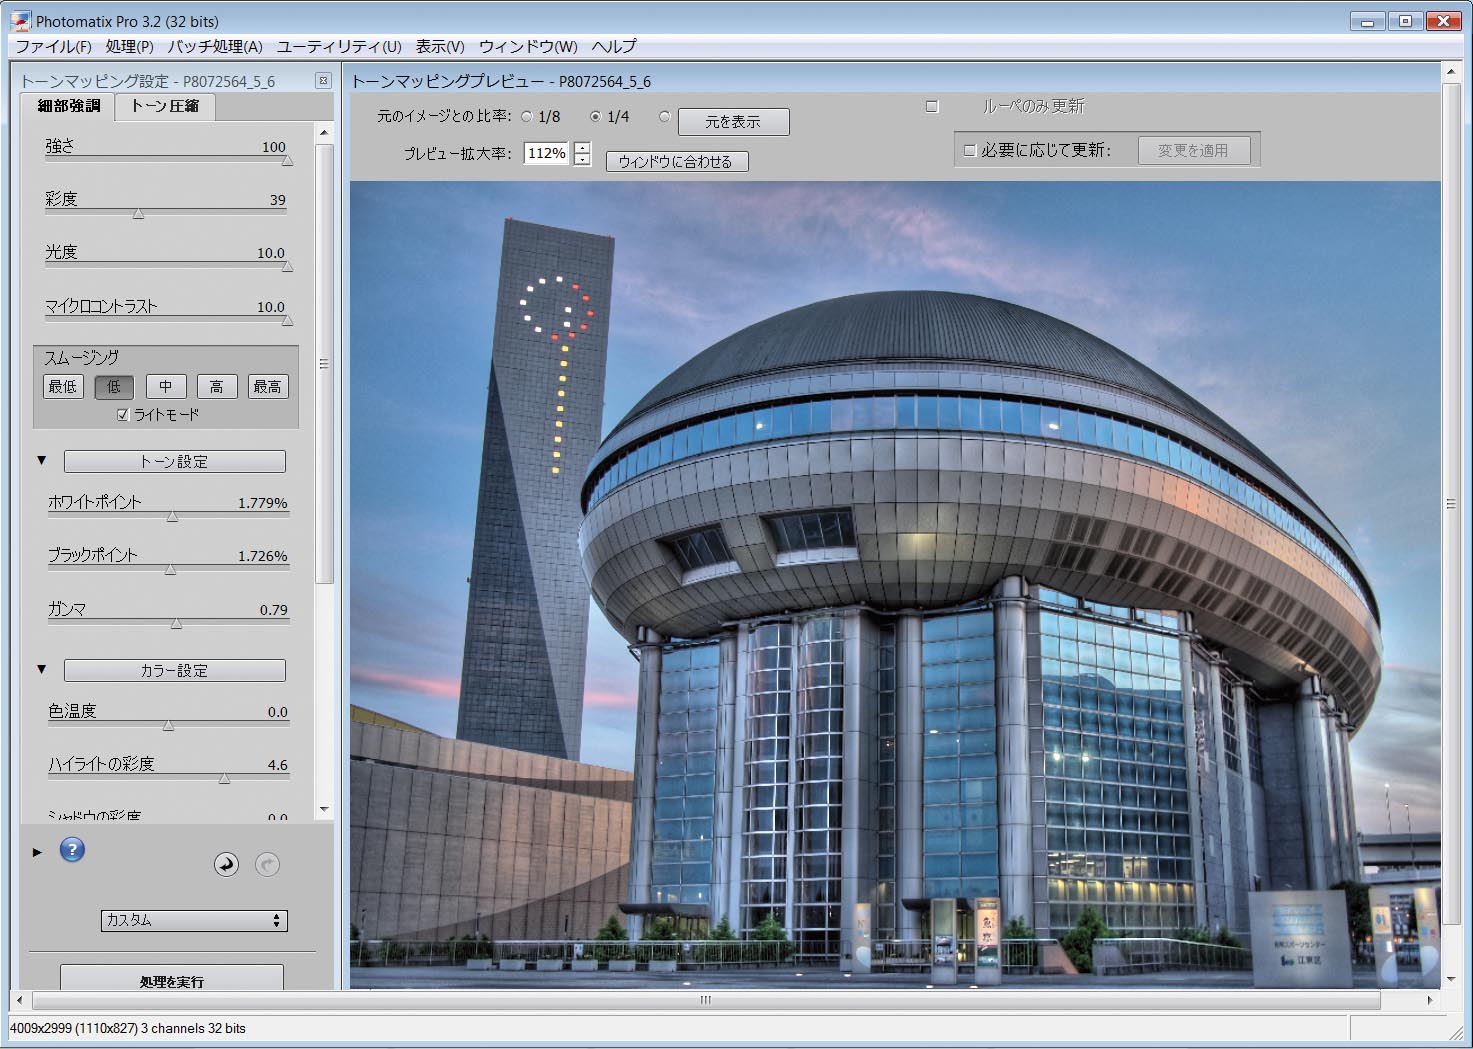The image size is (1473, 1049).
Task: Click the 元を表示 button
Action: (733, 122)
